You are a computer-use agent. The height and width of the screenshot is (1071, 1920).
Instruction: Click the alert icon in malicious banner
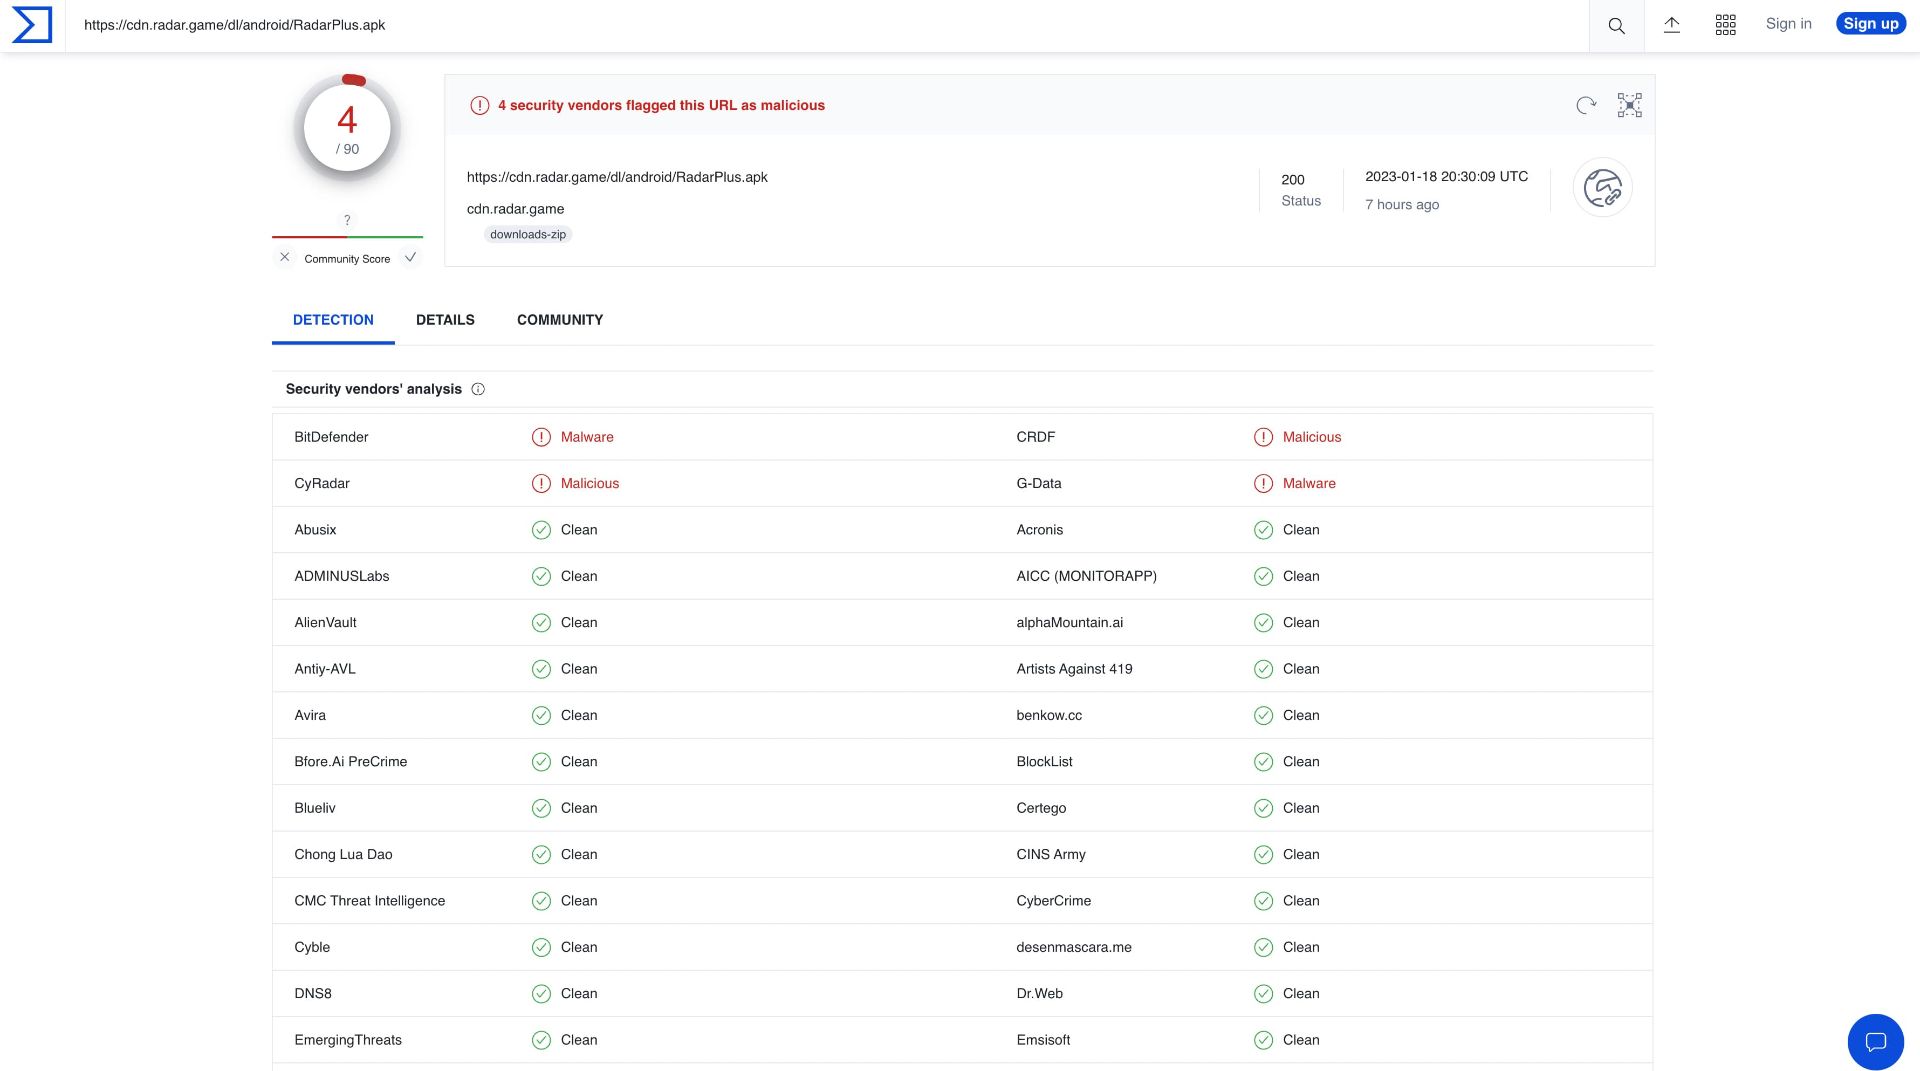(x=480, y=105)
